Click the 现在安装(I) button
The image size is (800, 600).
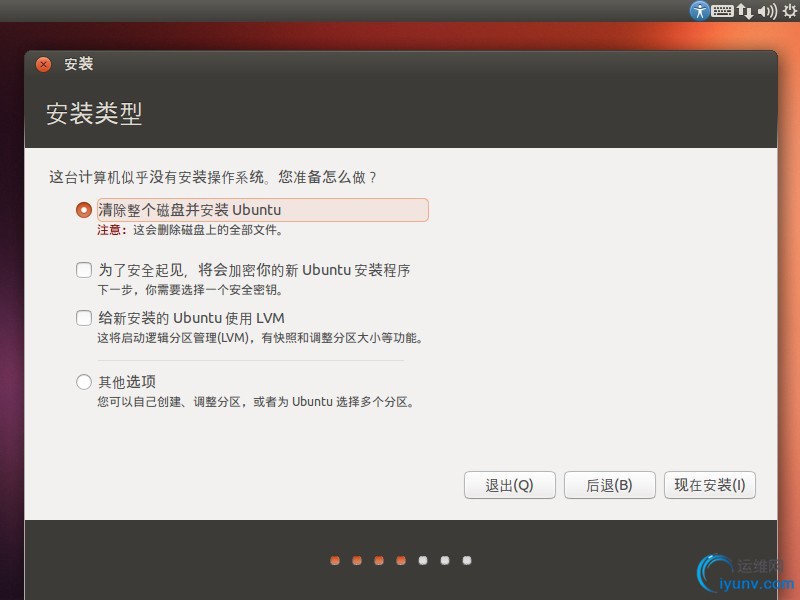[x=710, y=485]
